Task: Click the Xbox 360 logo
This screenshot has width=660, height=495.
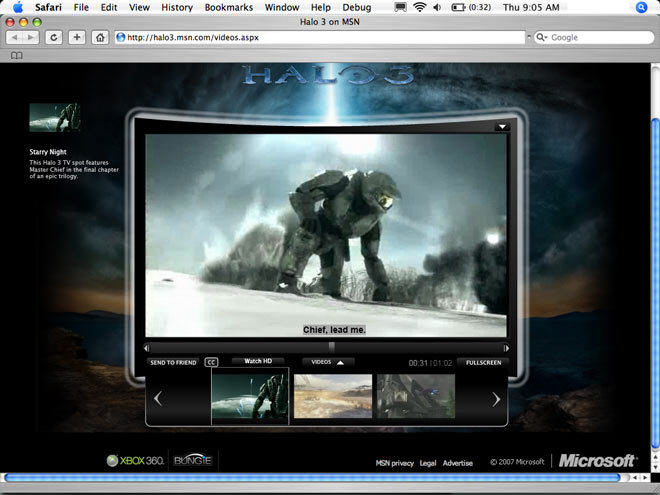Action: tap(135, 460)
